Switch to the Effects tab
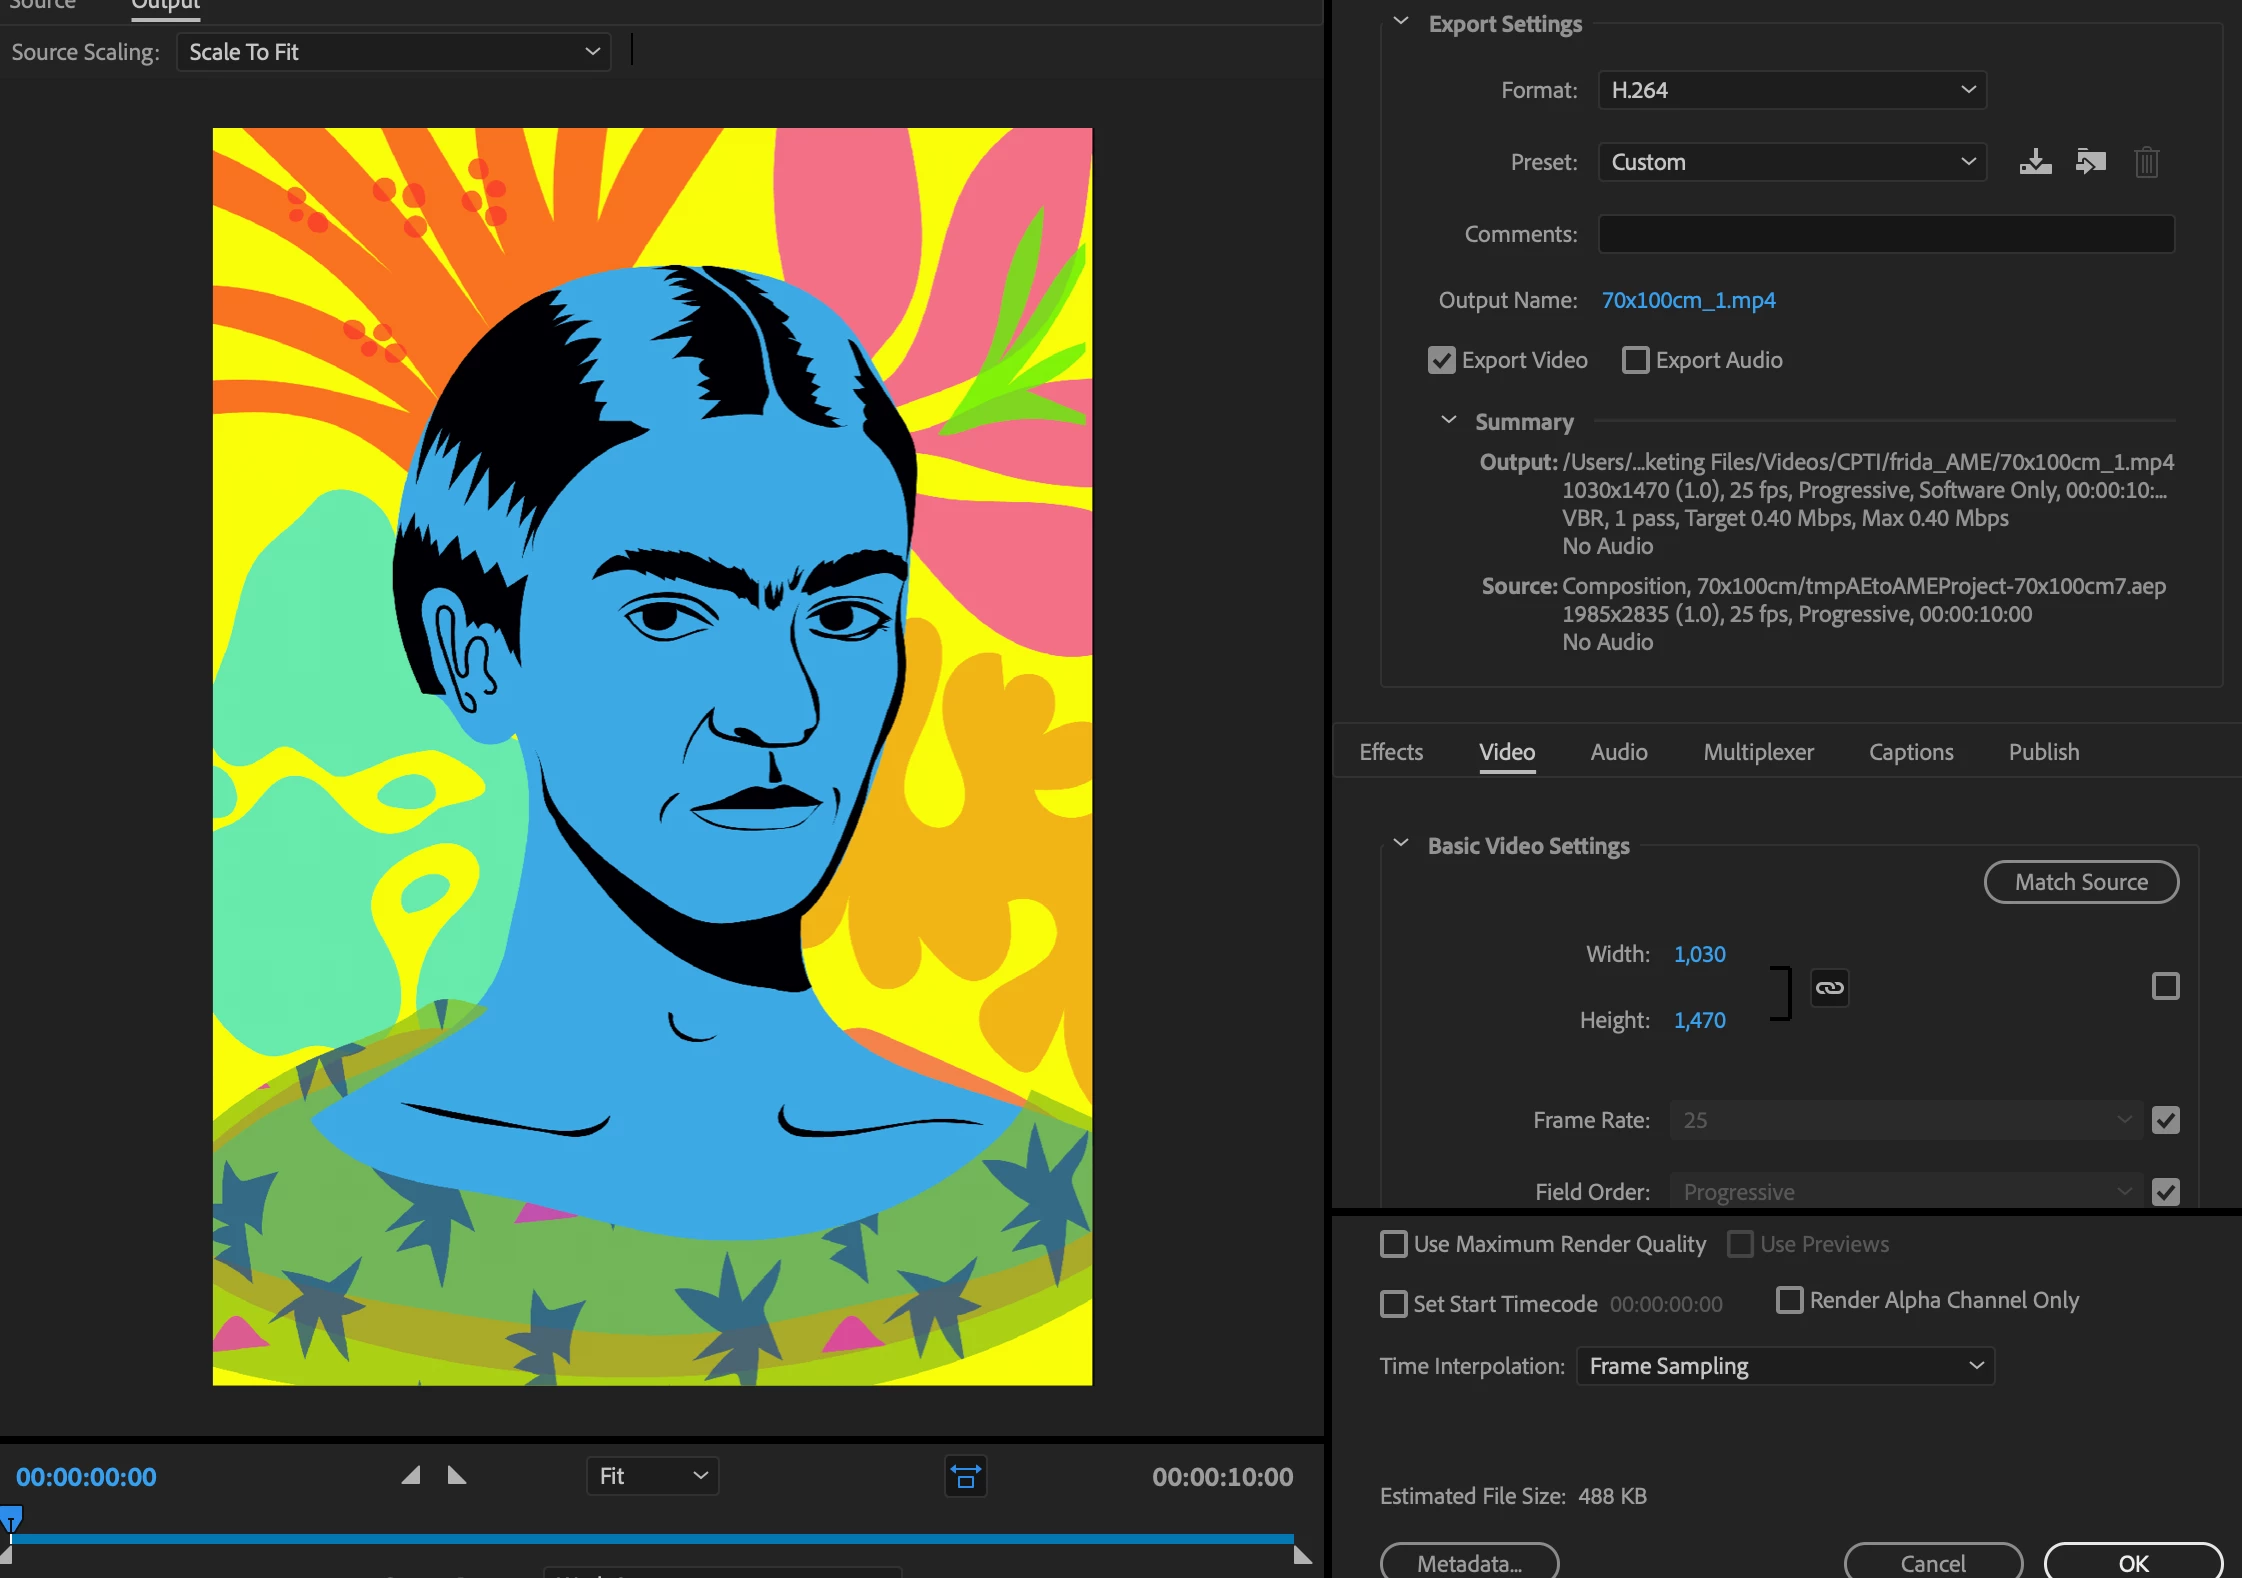Screen dimensions: 2242x1578 [x=1390, y=752]
